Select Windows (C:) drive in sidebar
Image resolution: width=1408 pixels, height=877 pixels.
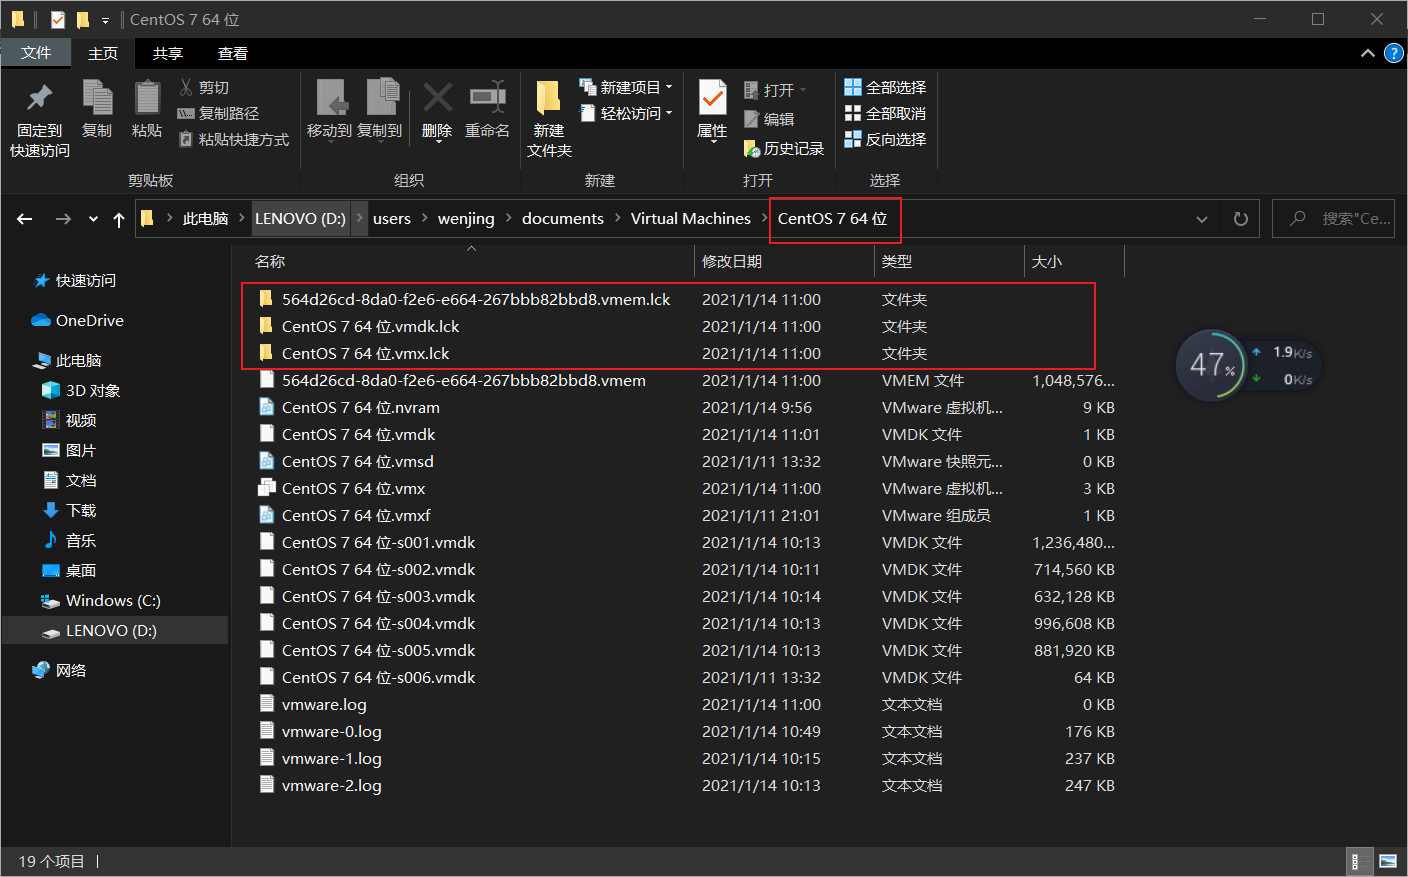pos(100,601)
